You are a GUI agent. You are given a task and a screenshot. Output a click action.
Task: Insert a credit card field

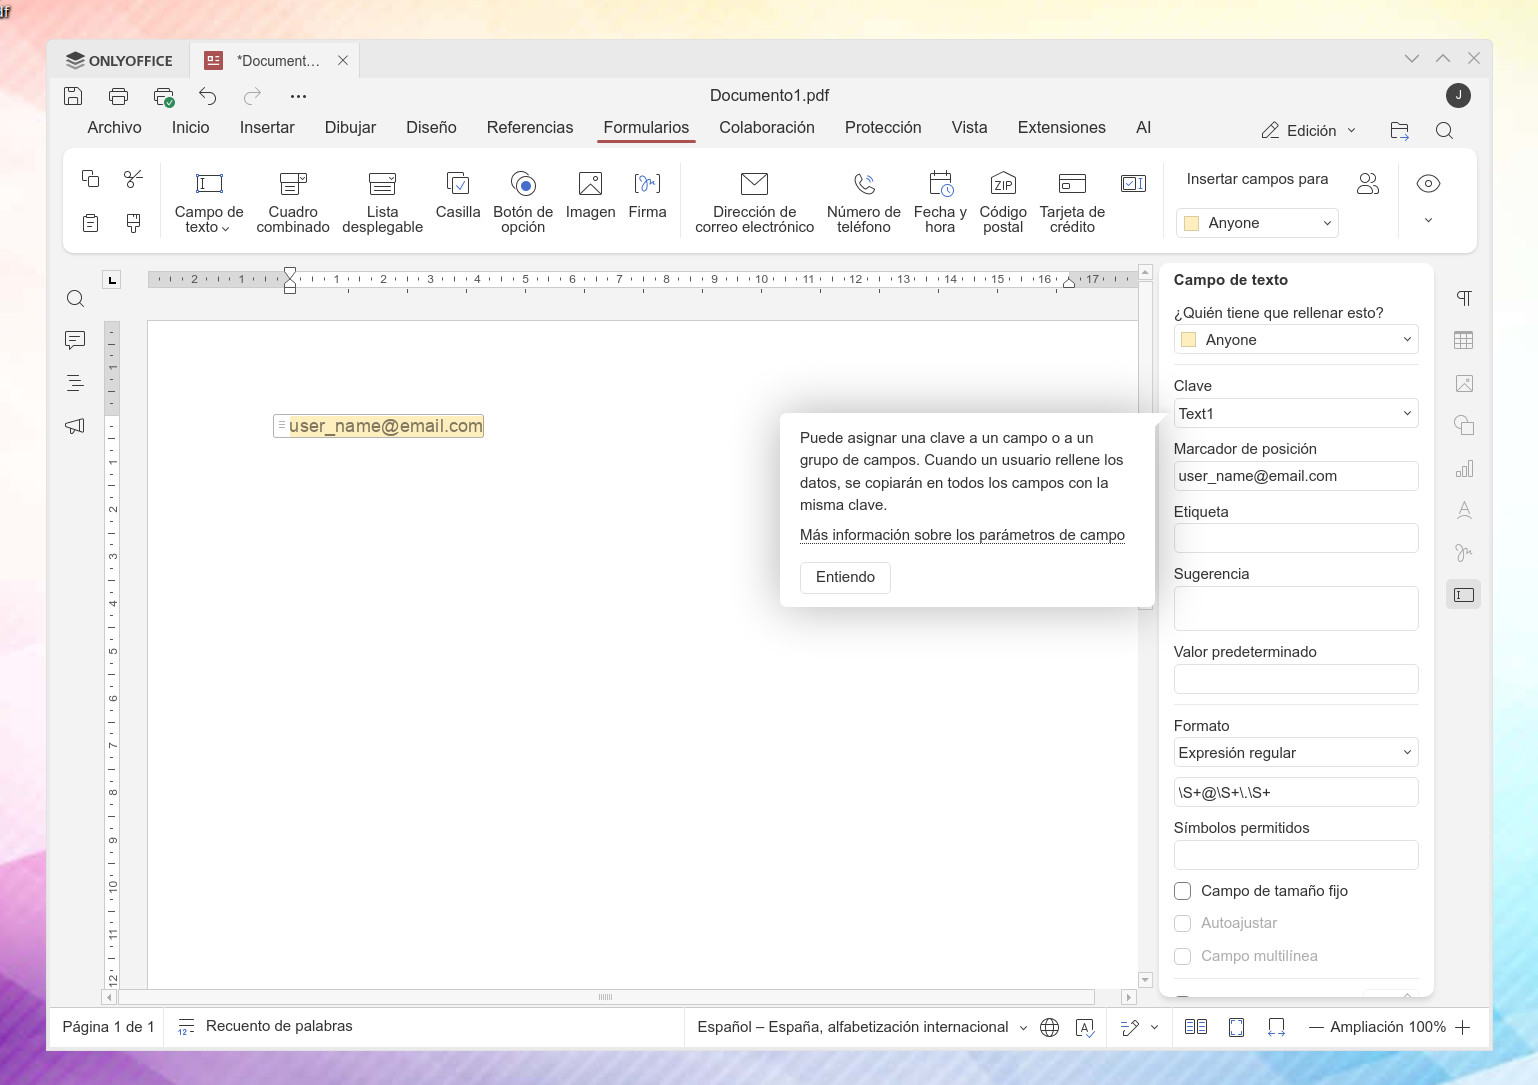coord(1071,200)
